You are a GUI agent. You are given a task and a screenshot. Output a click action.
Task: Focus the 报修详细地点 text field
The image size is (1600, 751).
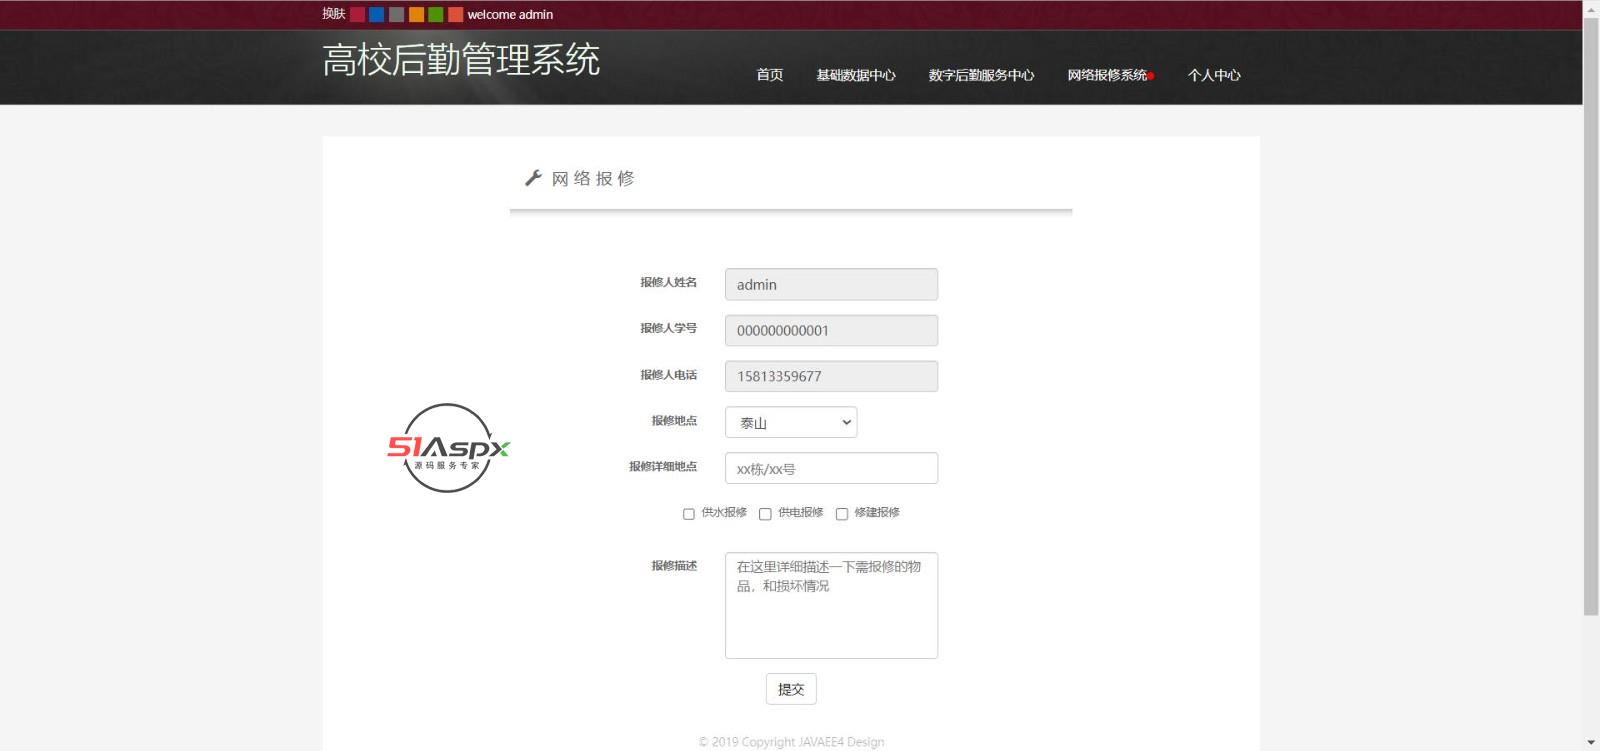point(831,468)
